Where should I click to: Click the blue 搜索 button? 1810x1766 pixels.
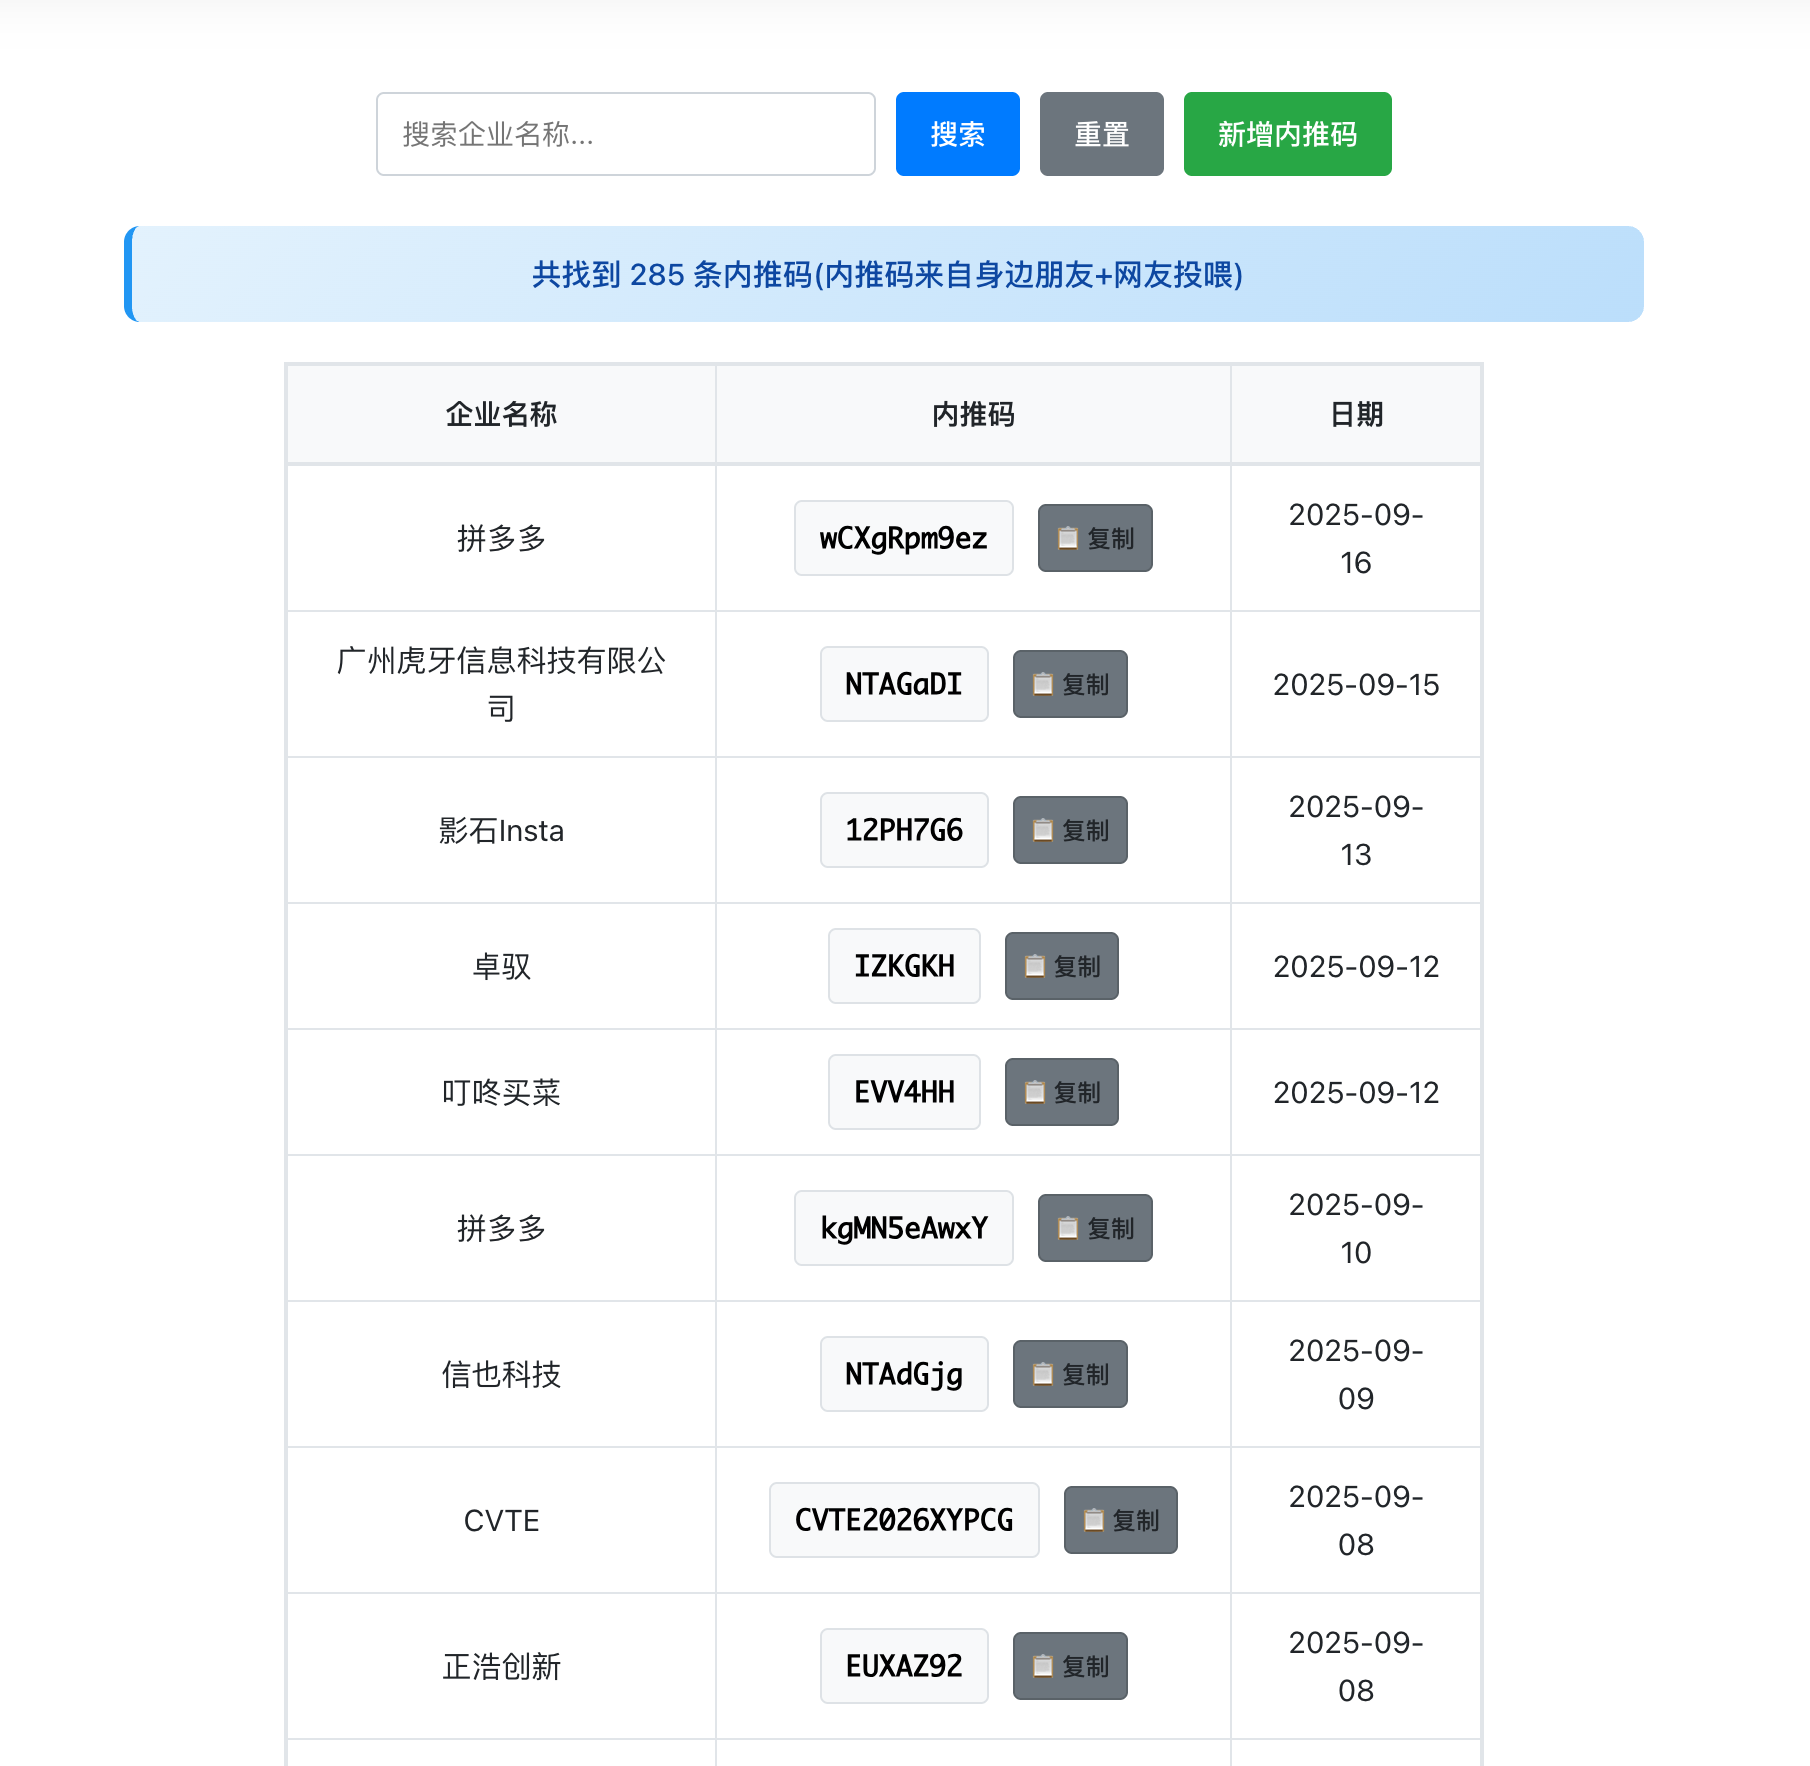tap(956, 133)
